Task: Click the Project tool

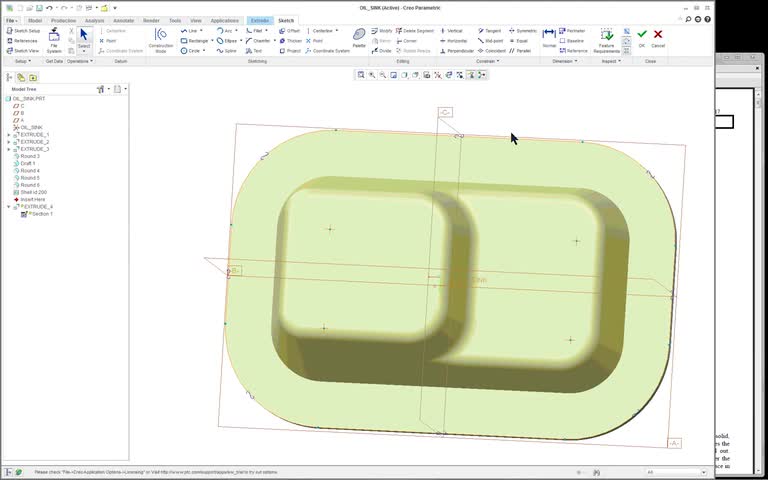Action: 290,51
